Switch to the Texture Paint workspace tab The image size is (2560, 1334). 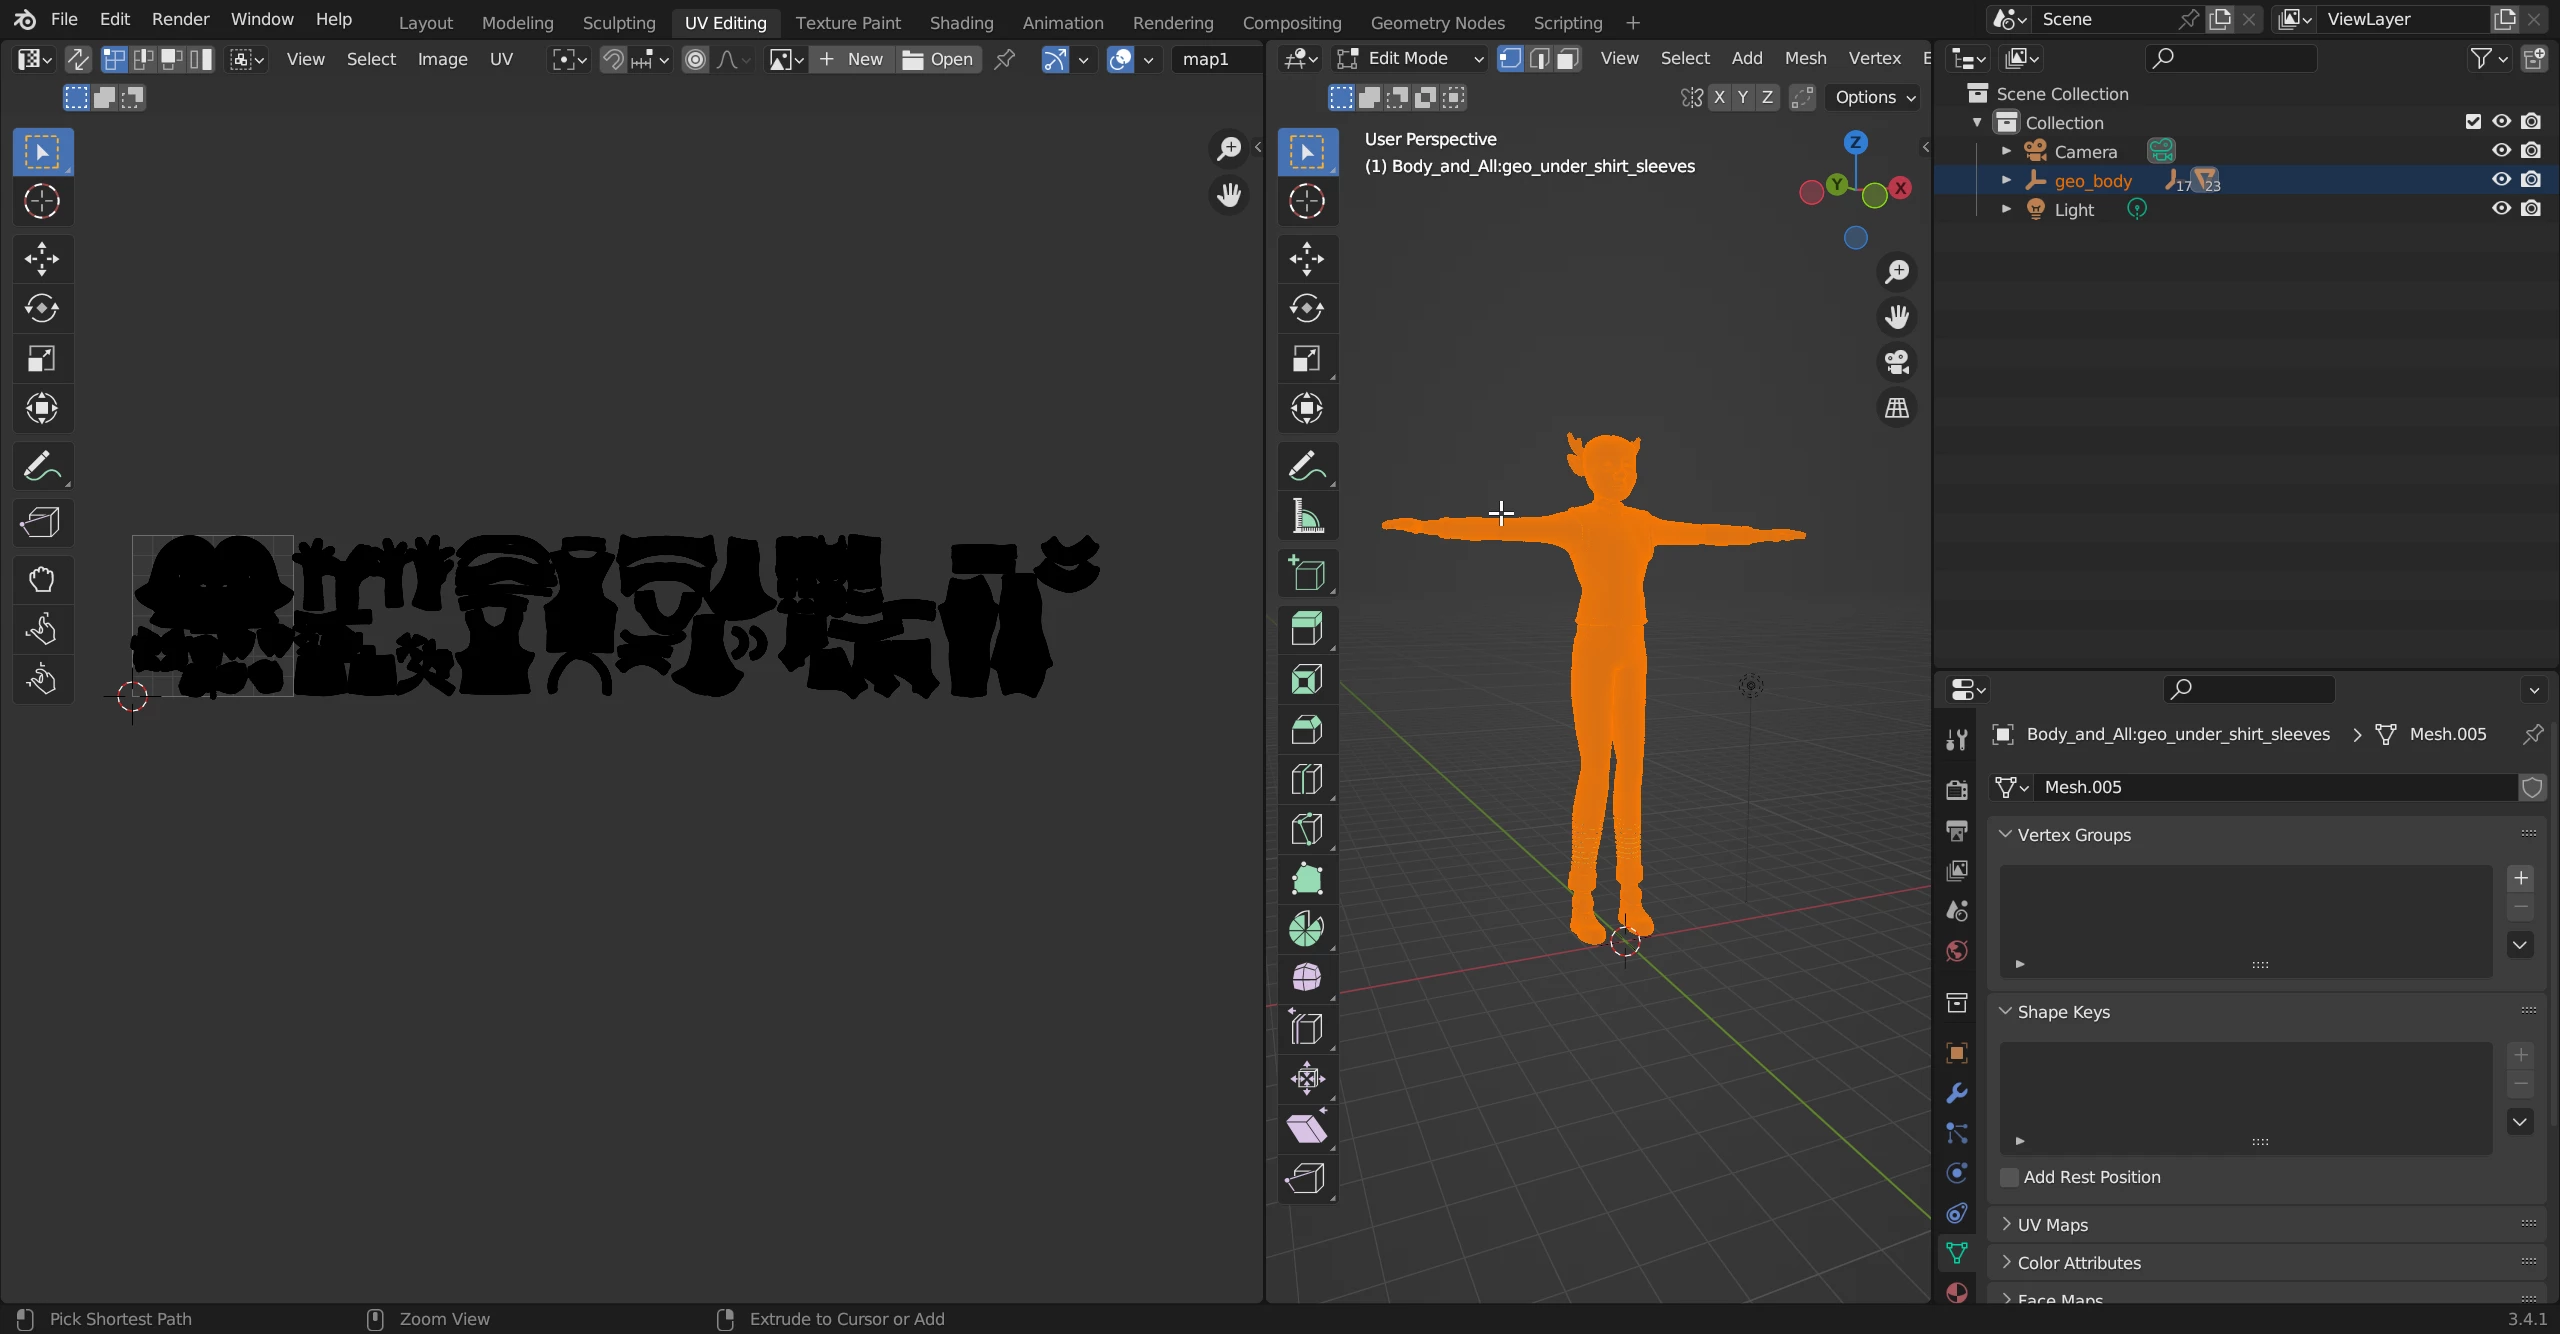tap(847, 22)
